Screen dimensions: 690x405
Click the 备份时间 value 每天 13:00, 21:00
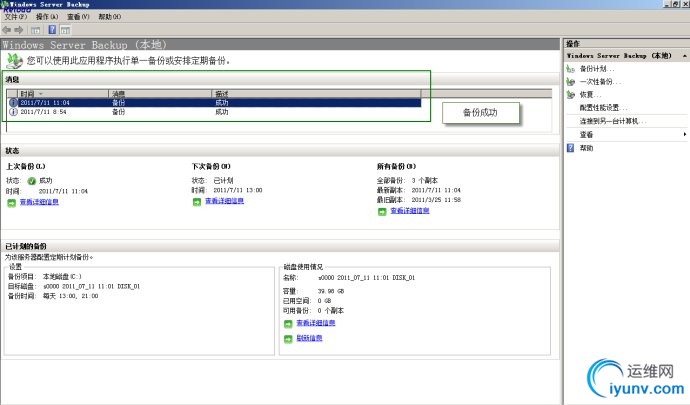70,296
